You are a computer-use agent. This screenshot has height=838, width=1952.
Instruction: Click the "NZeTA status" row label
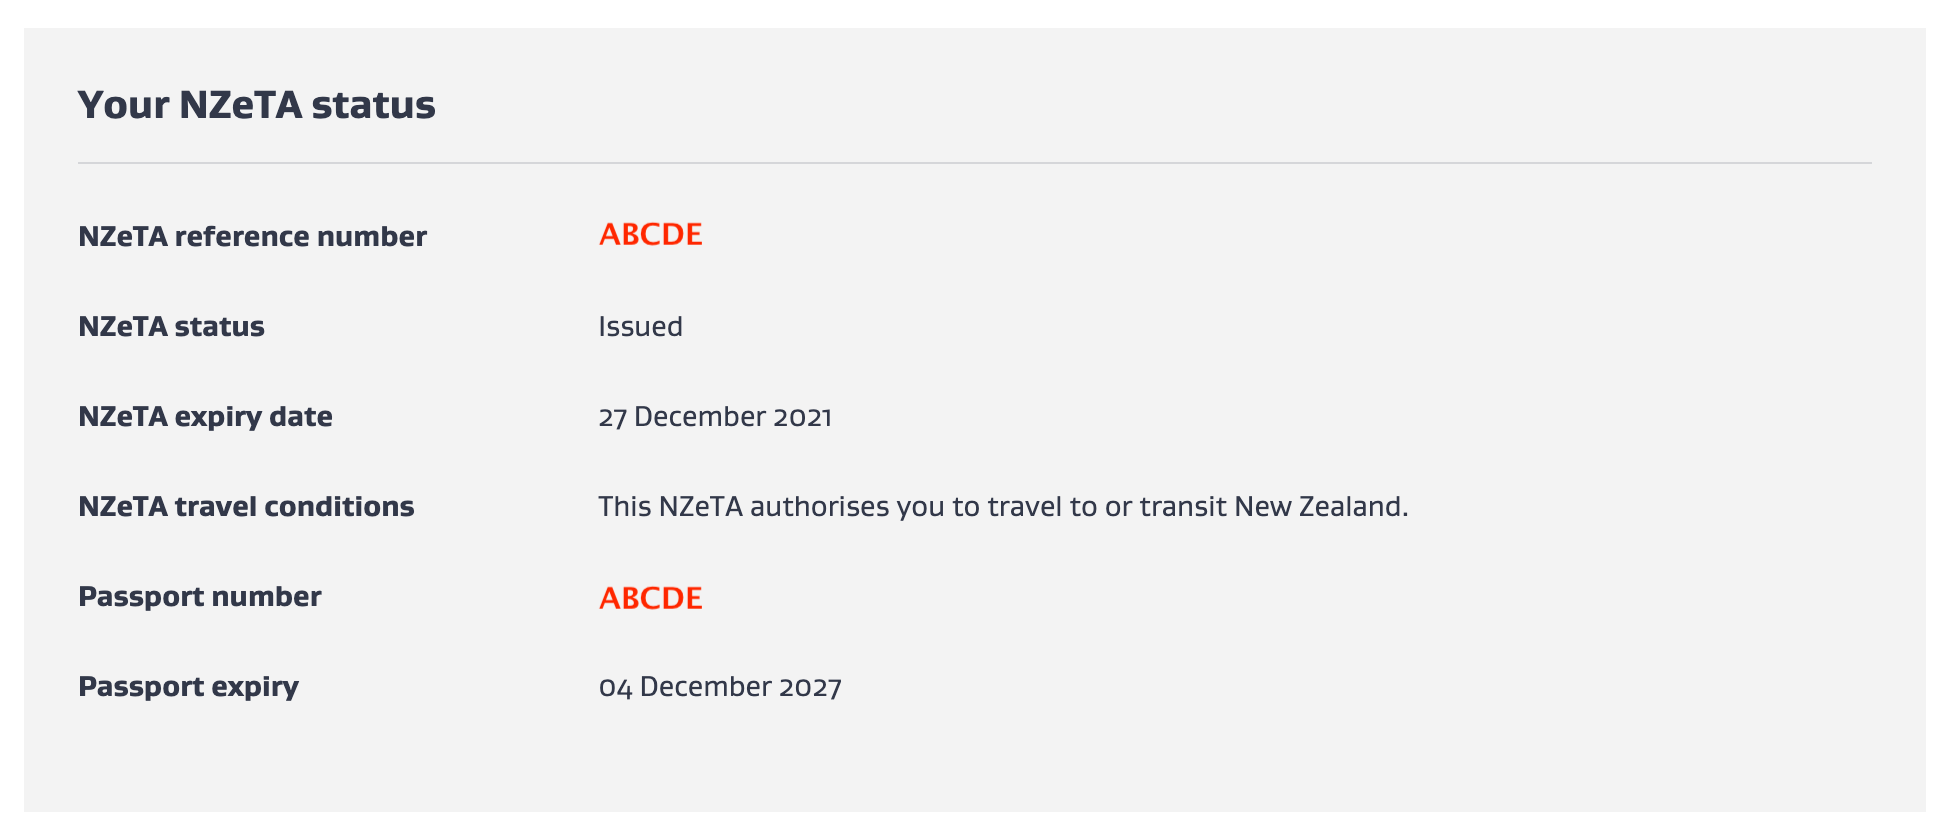pos(171,327)
